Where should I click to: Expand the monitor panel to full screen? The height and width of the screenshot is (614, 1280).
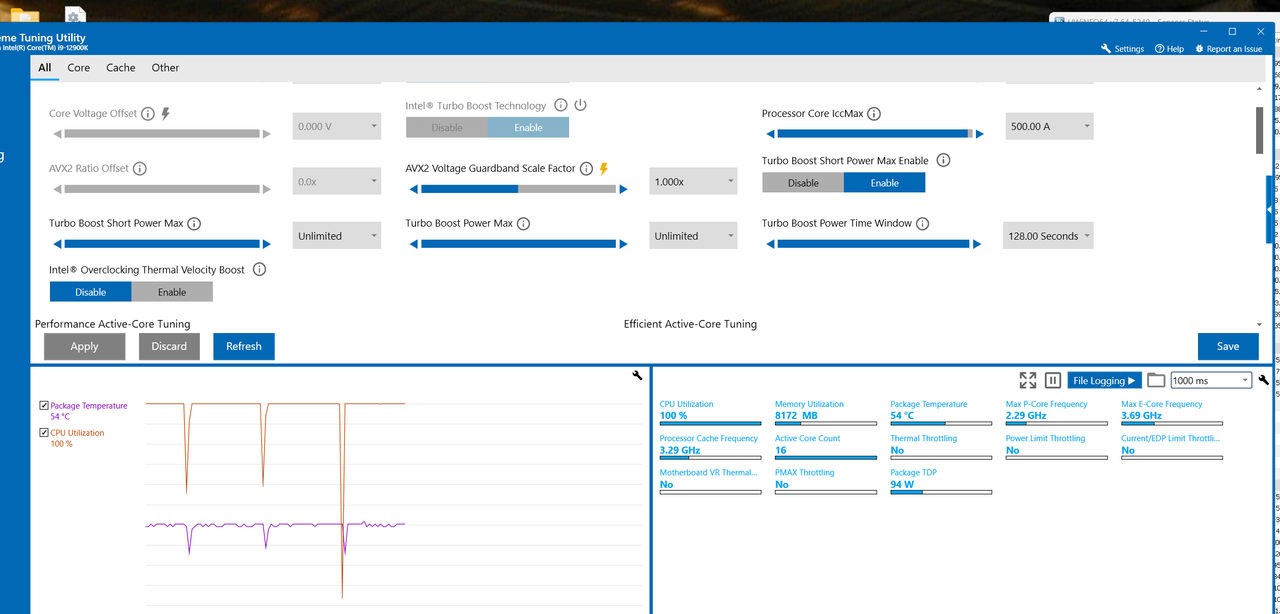coord(1028,380)
